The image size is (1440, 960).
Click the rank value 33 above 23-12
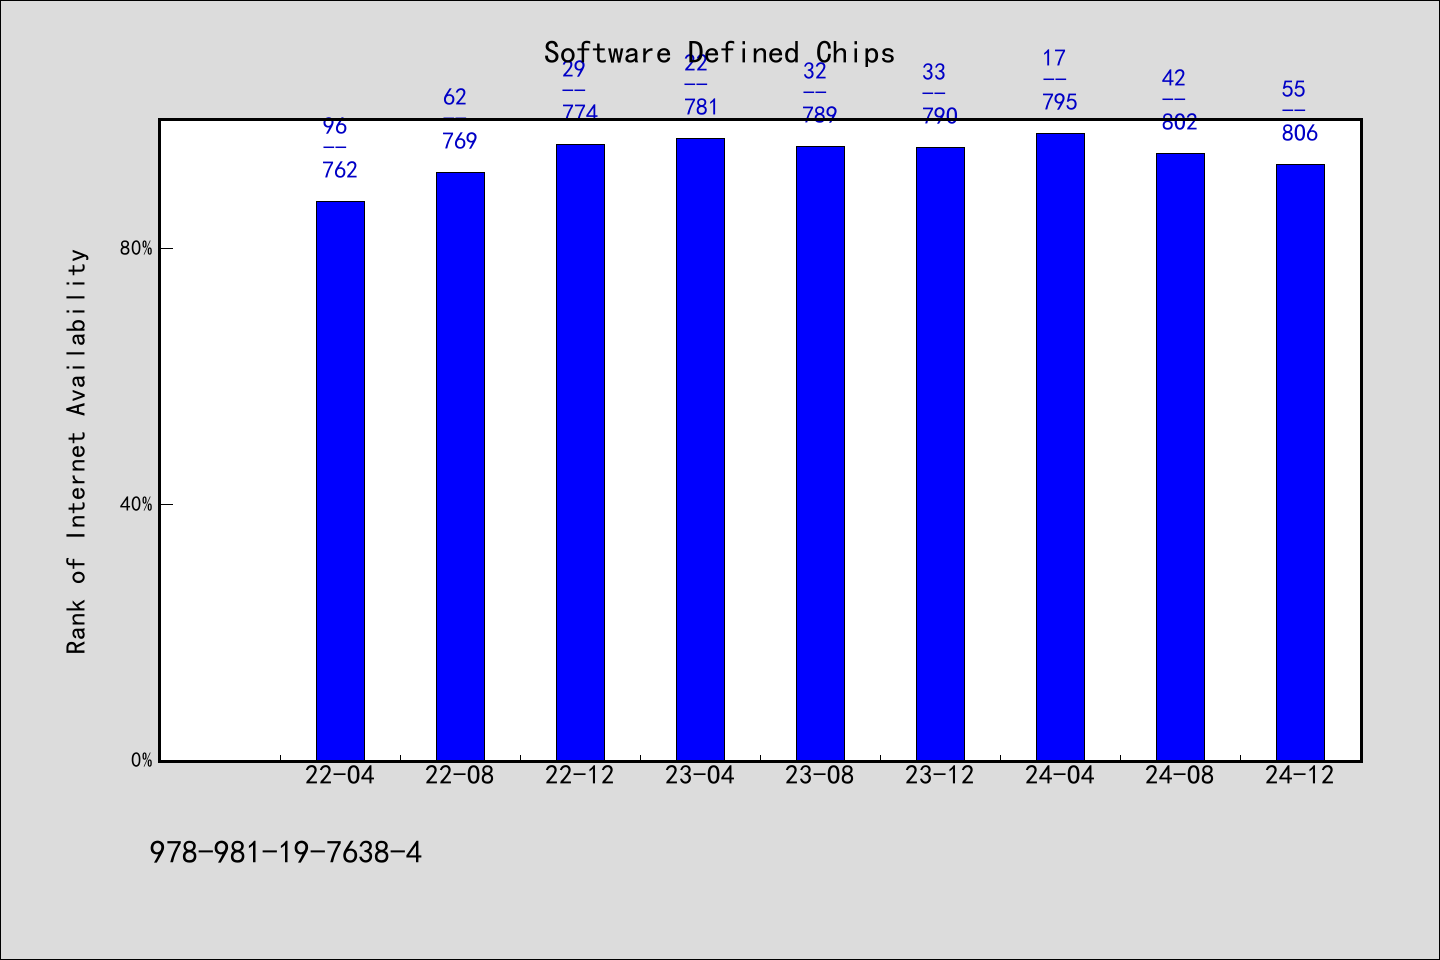(934, 72)
